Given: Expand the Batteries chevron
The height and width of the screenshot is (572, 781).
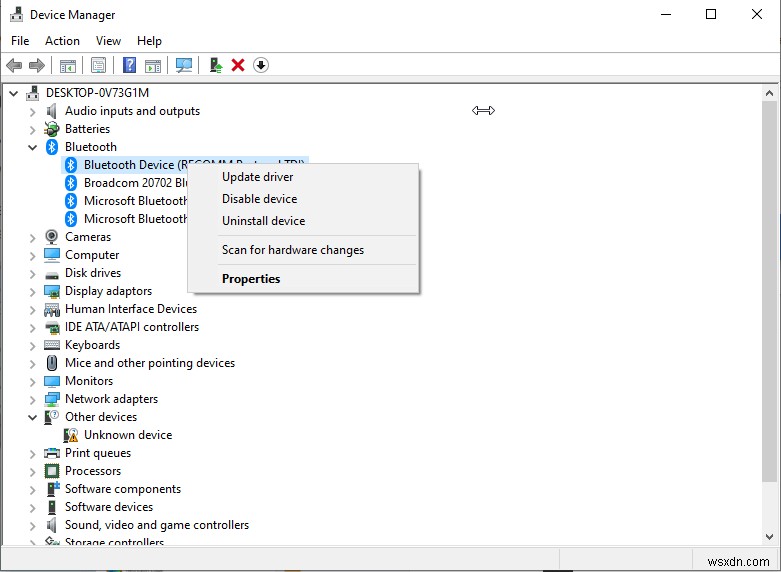Looking at the screenshot, I should [x=32, y=130].
